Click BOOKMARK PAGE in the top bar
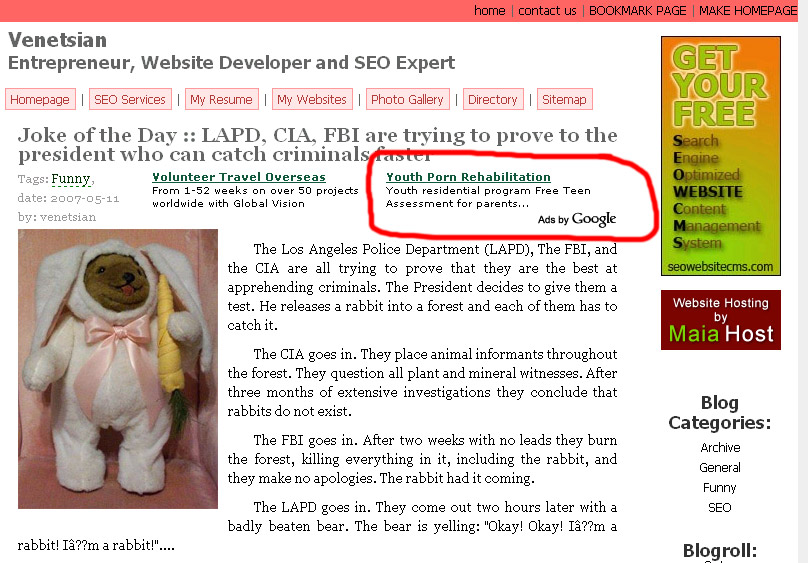Image resolution: width=808 pixels, height=563 pixels. 637,11
